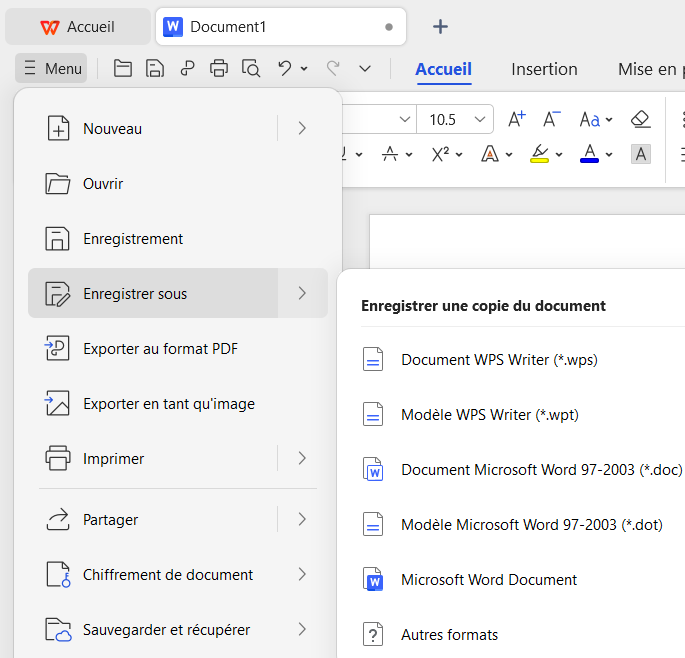Open the font size 10.5 dropdown
685x658 pixels.
coord(481,120)
